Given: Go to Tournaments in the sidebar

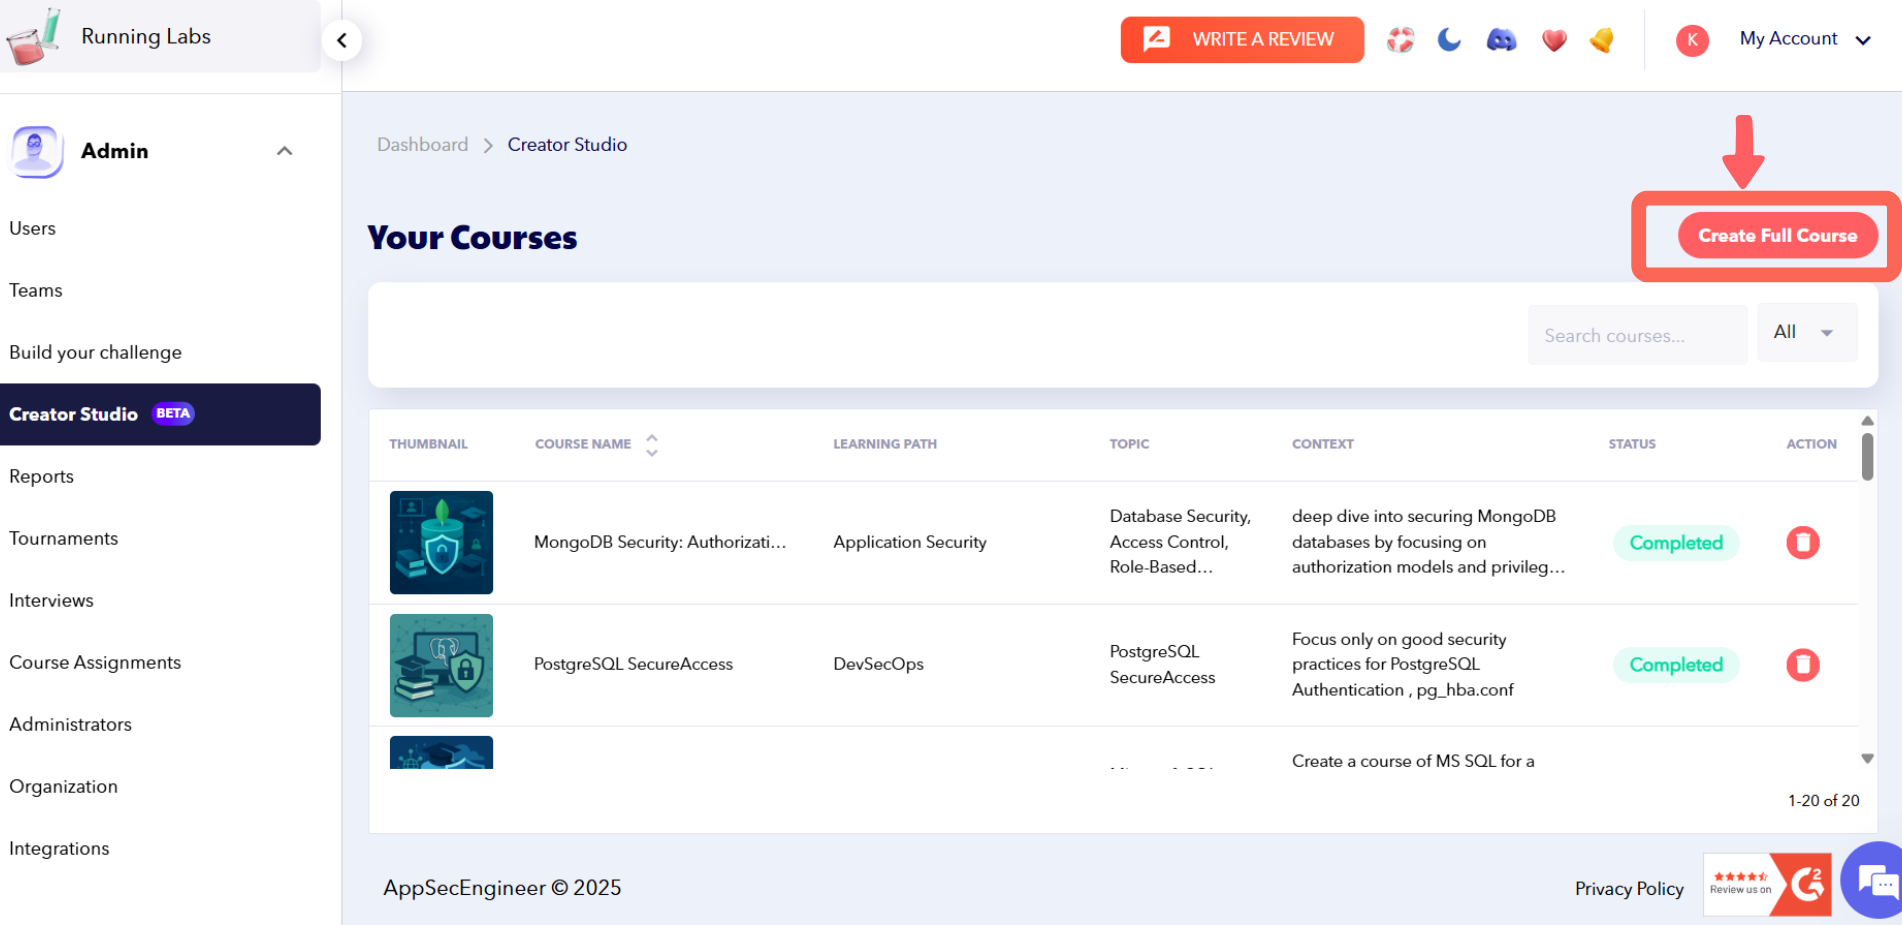Looking at the screenshot, I should 64,539.
